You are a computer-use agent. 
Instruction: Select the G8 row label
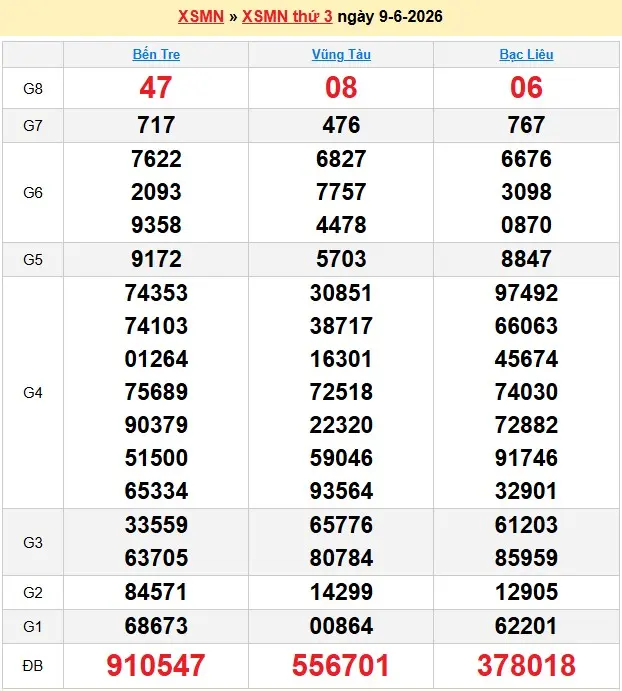[33, 89]
